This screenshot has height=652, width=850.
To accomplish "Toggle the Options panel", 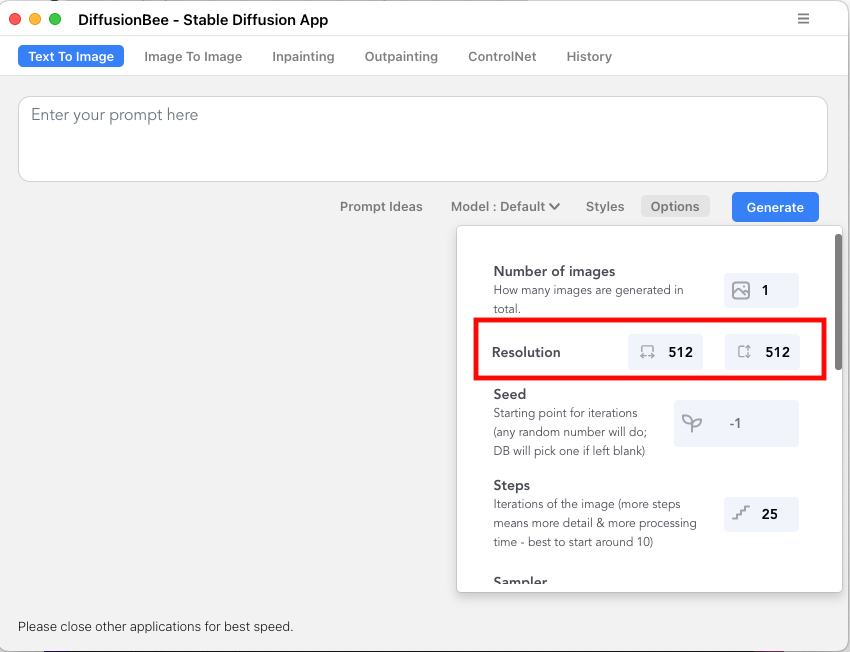I will tap(675, 206).
